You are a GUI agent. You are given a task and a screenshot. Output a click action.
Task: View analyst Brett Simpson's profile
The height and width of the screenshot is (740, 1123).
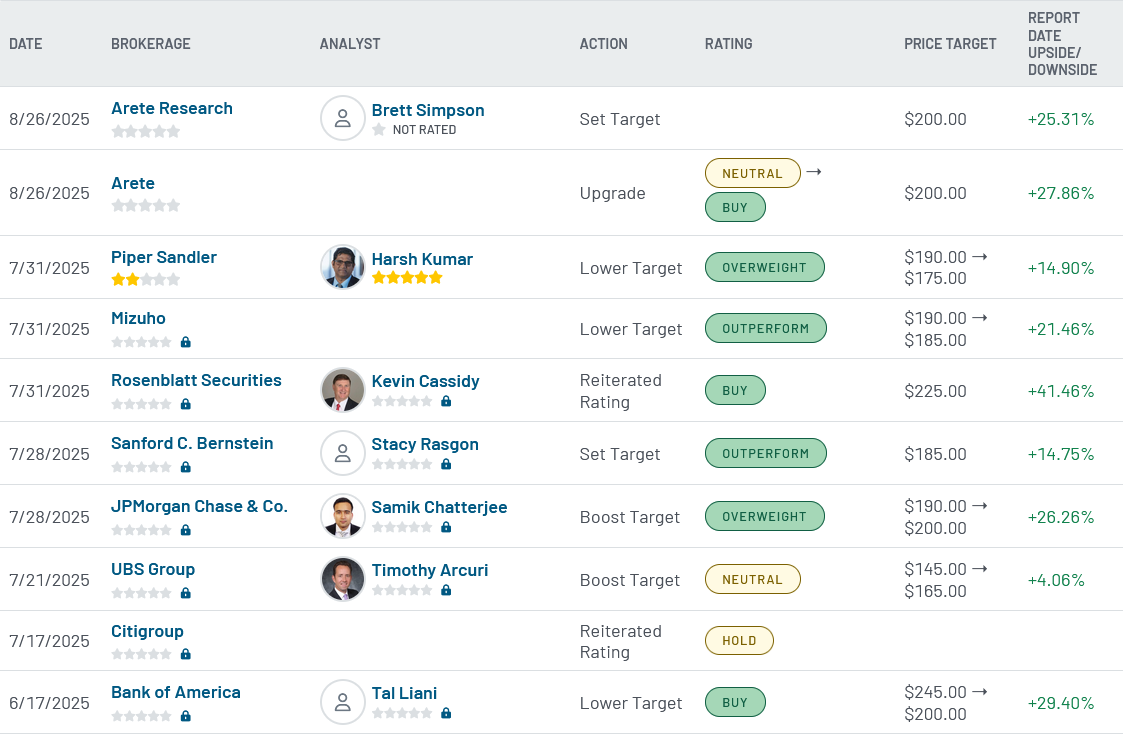(428, 110)
